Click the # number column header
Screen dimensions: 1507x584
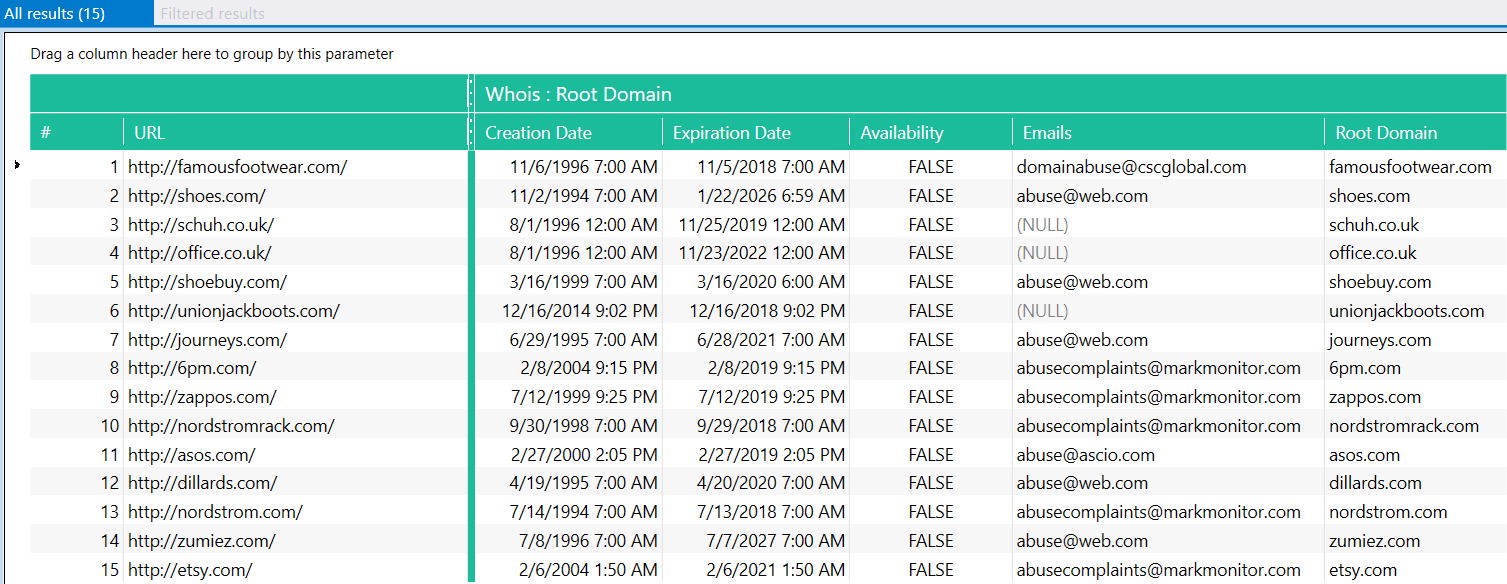point(76,133)
